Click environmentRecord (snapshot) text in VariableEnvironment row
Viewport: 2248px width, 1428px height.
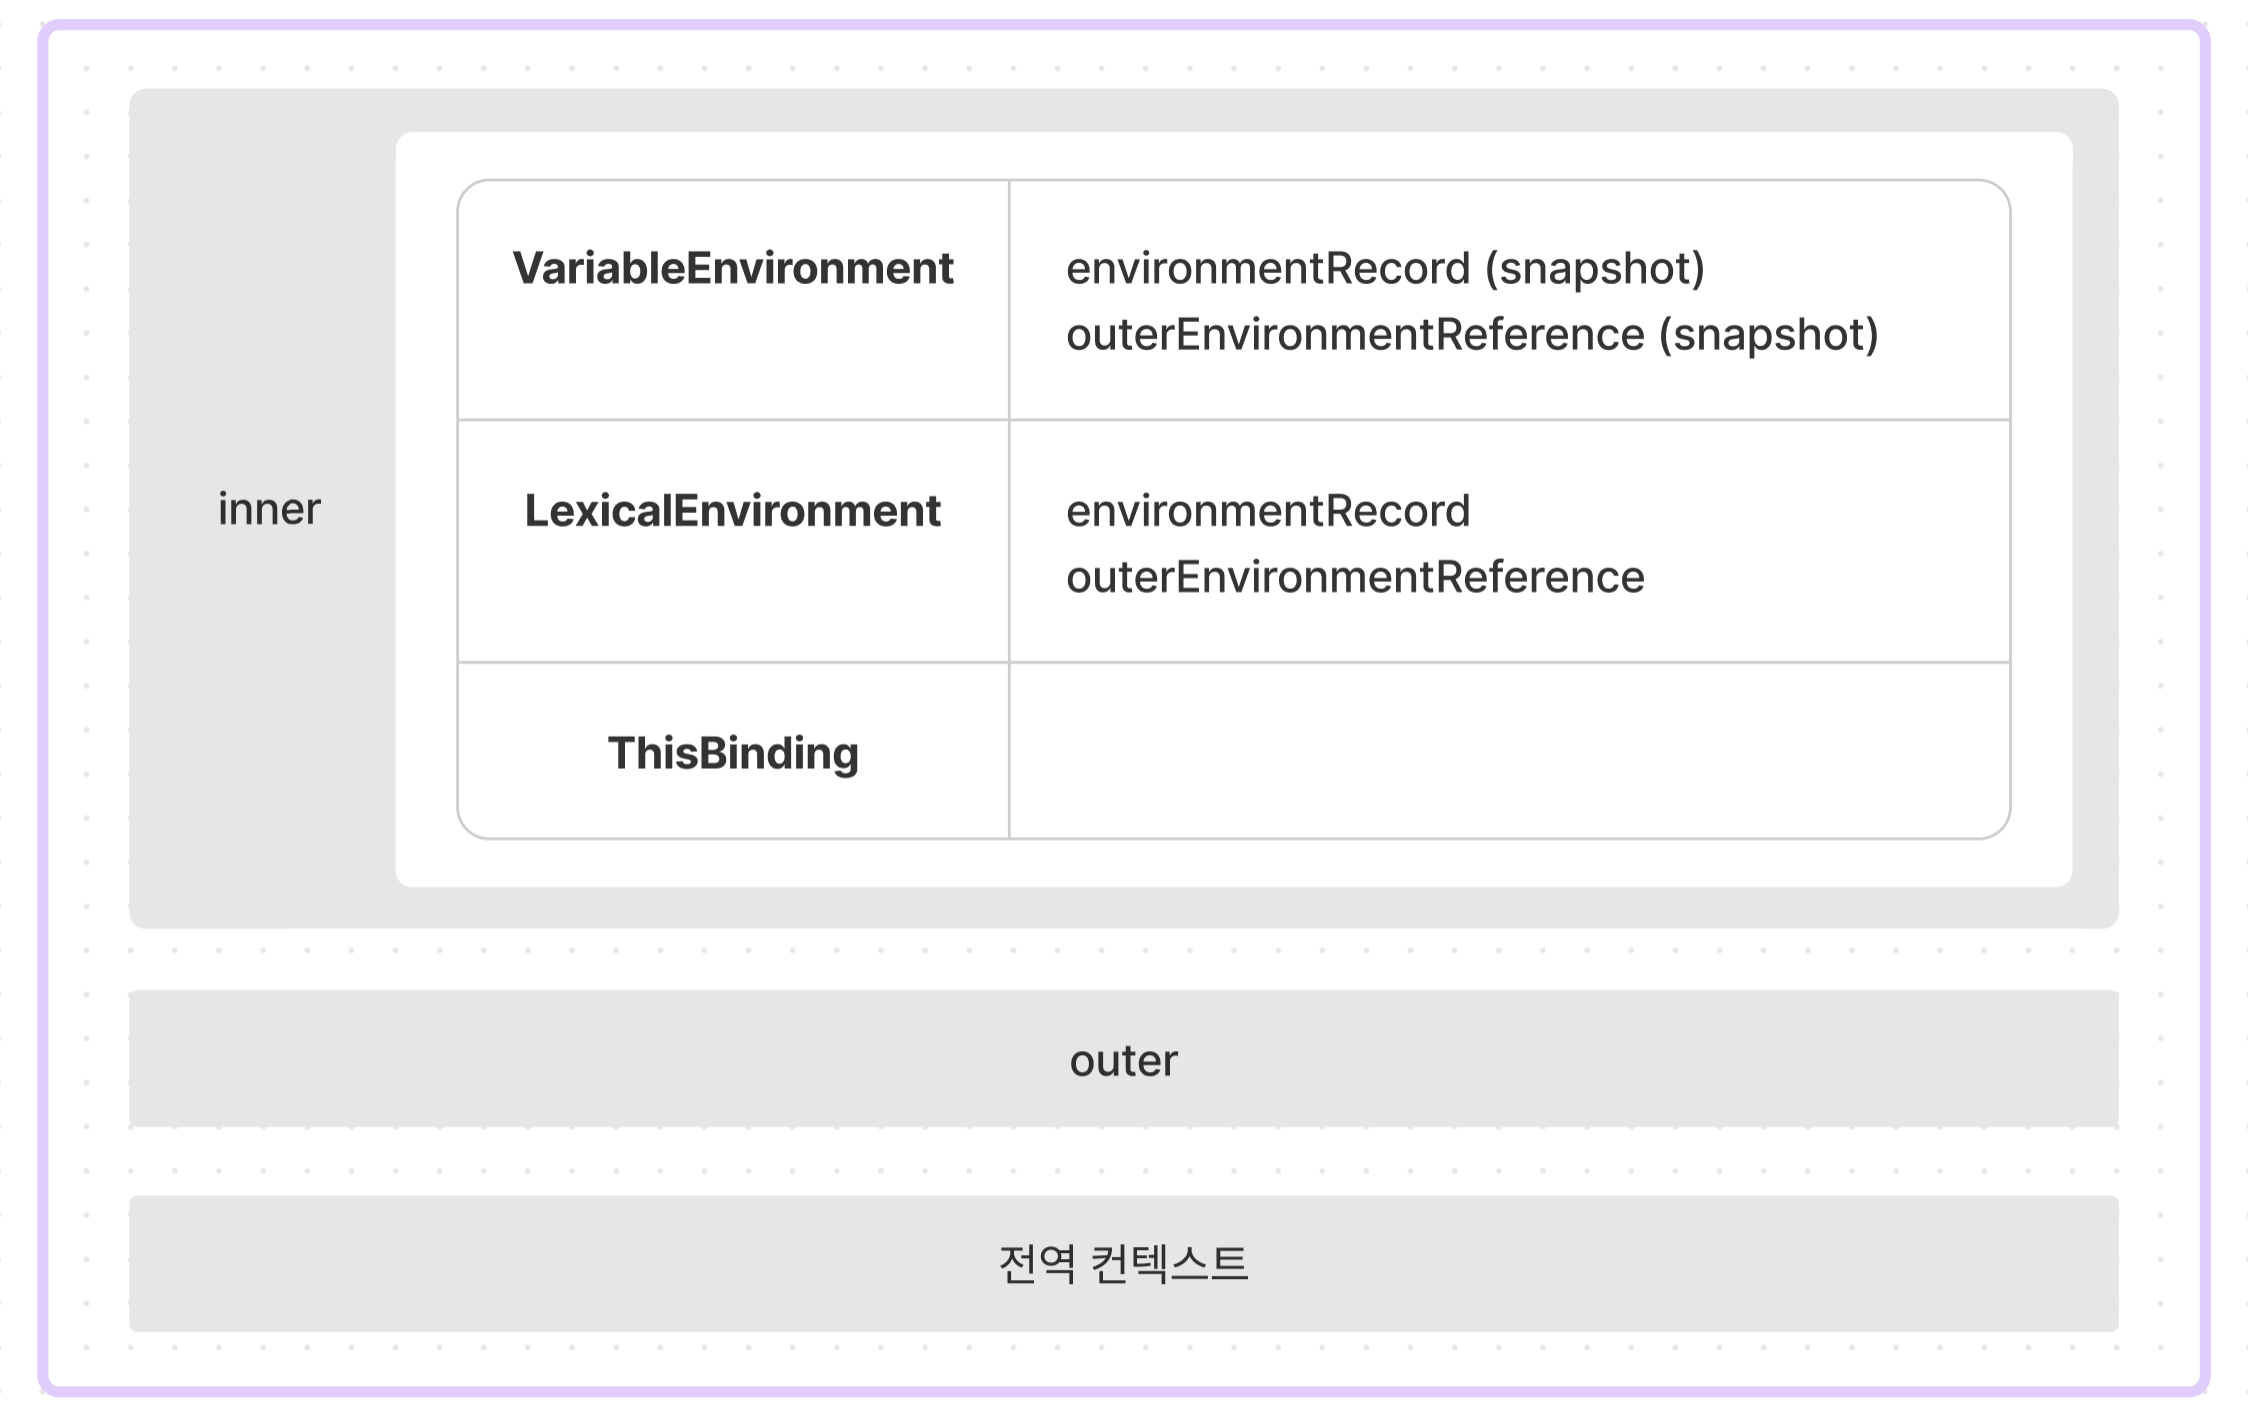(1385, 268)
